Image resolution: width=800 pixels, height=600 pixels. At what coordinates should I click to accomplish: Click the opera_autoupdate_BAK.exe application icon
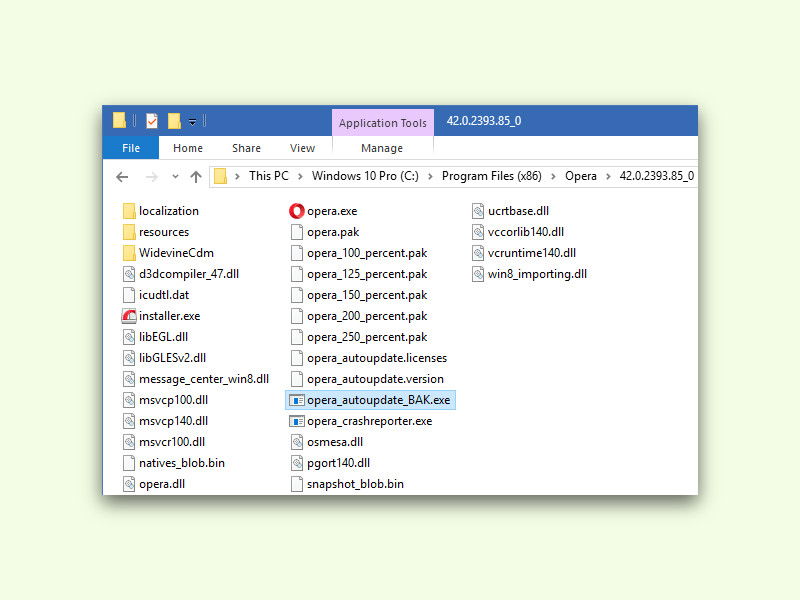[x=297, y=401]
